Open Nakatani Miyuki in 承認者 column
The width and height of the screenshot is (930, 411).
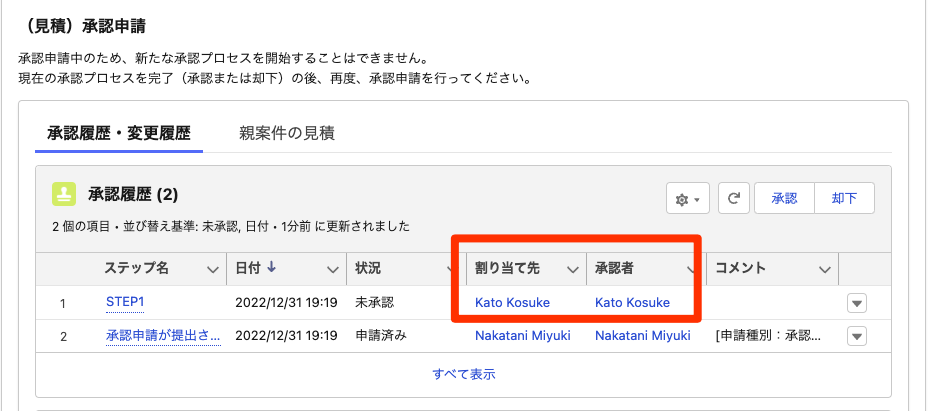[x=642, y=336]
